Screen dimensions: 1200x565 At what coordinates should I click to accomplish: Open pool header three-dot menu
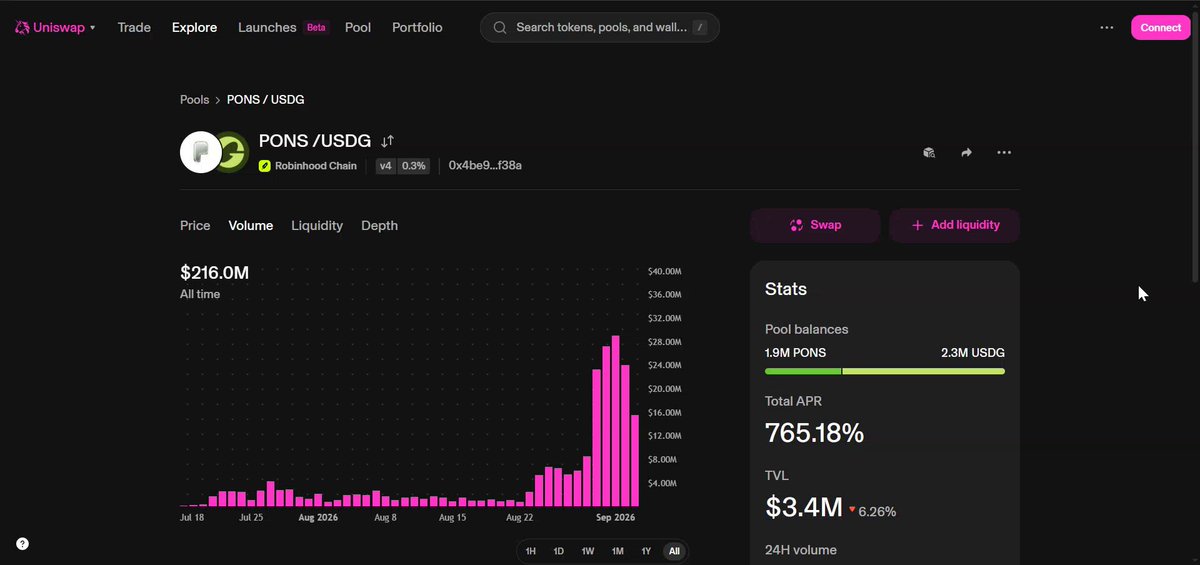tap(1004, 153)
